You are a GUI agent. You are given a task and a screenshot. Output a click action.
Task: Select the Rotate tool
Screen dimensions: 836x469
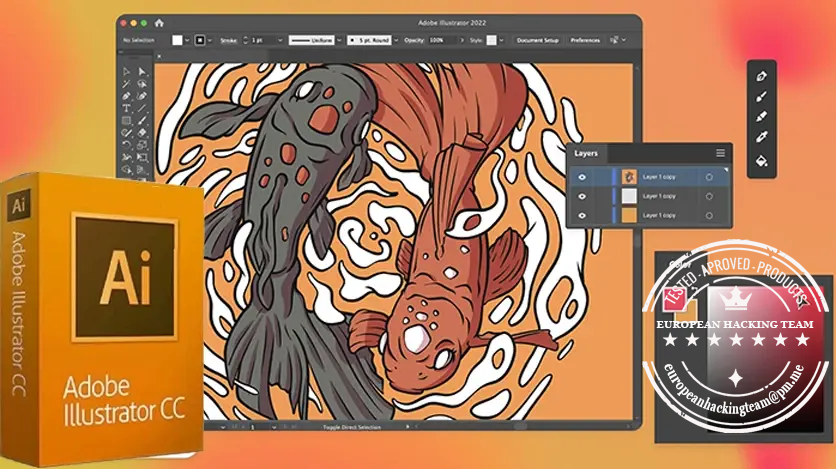(126, 145)
